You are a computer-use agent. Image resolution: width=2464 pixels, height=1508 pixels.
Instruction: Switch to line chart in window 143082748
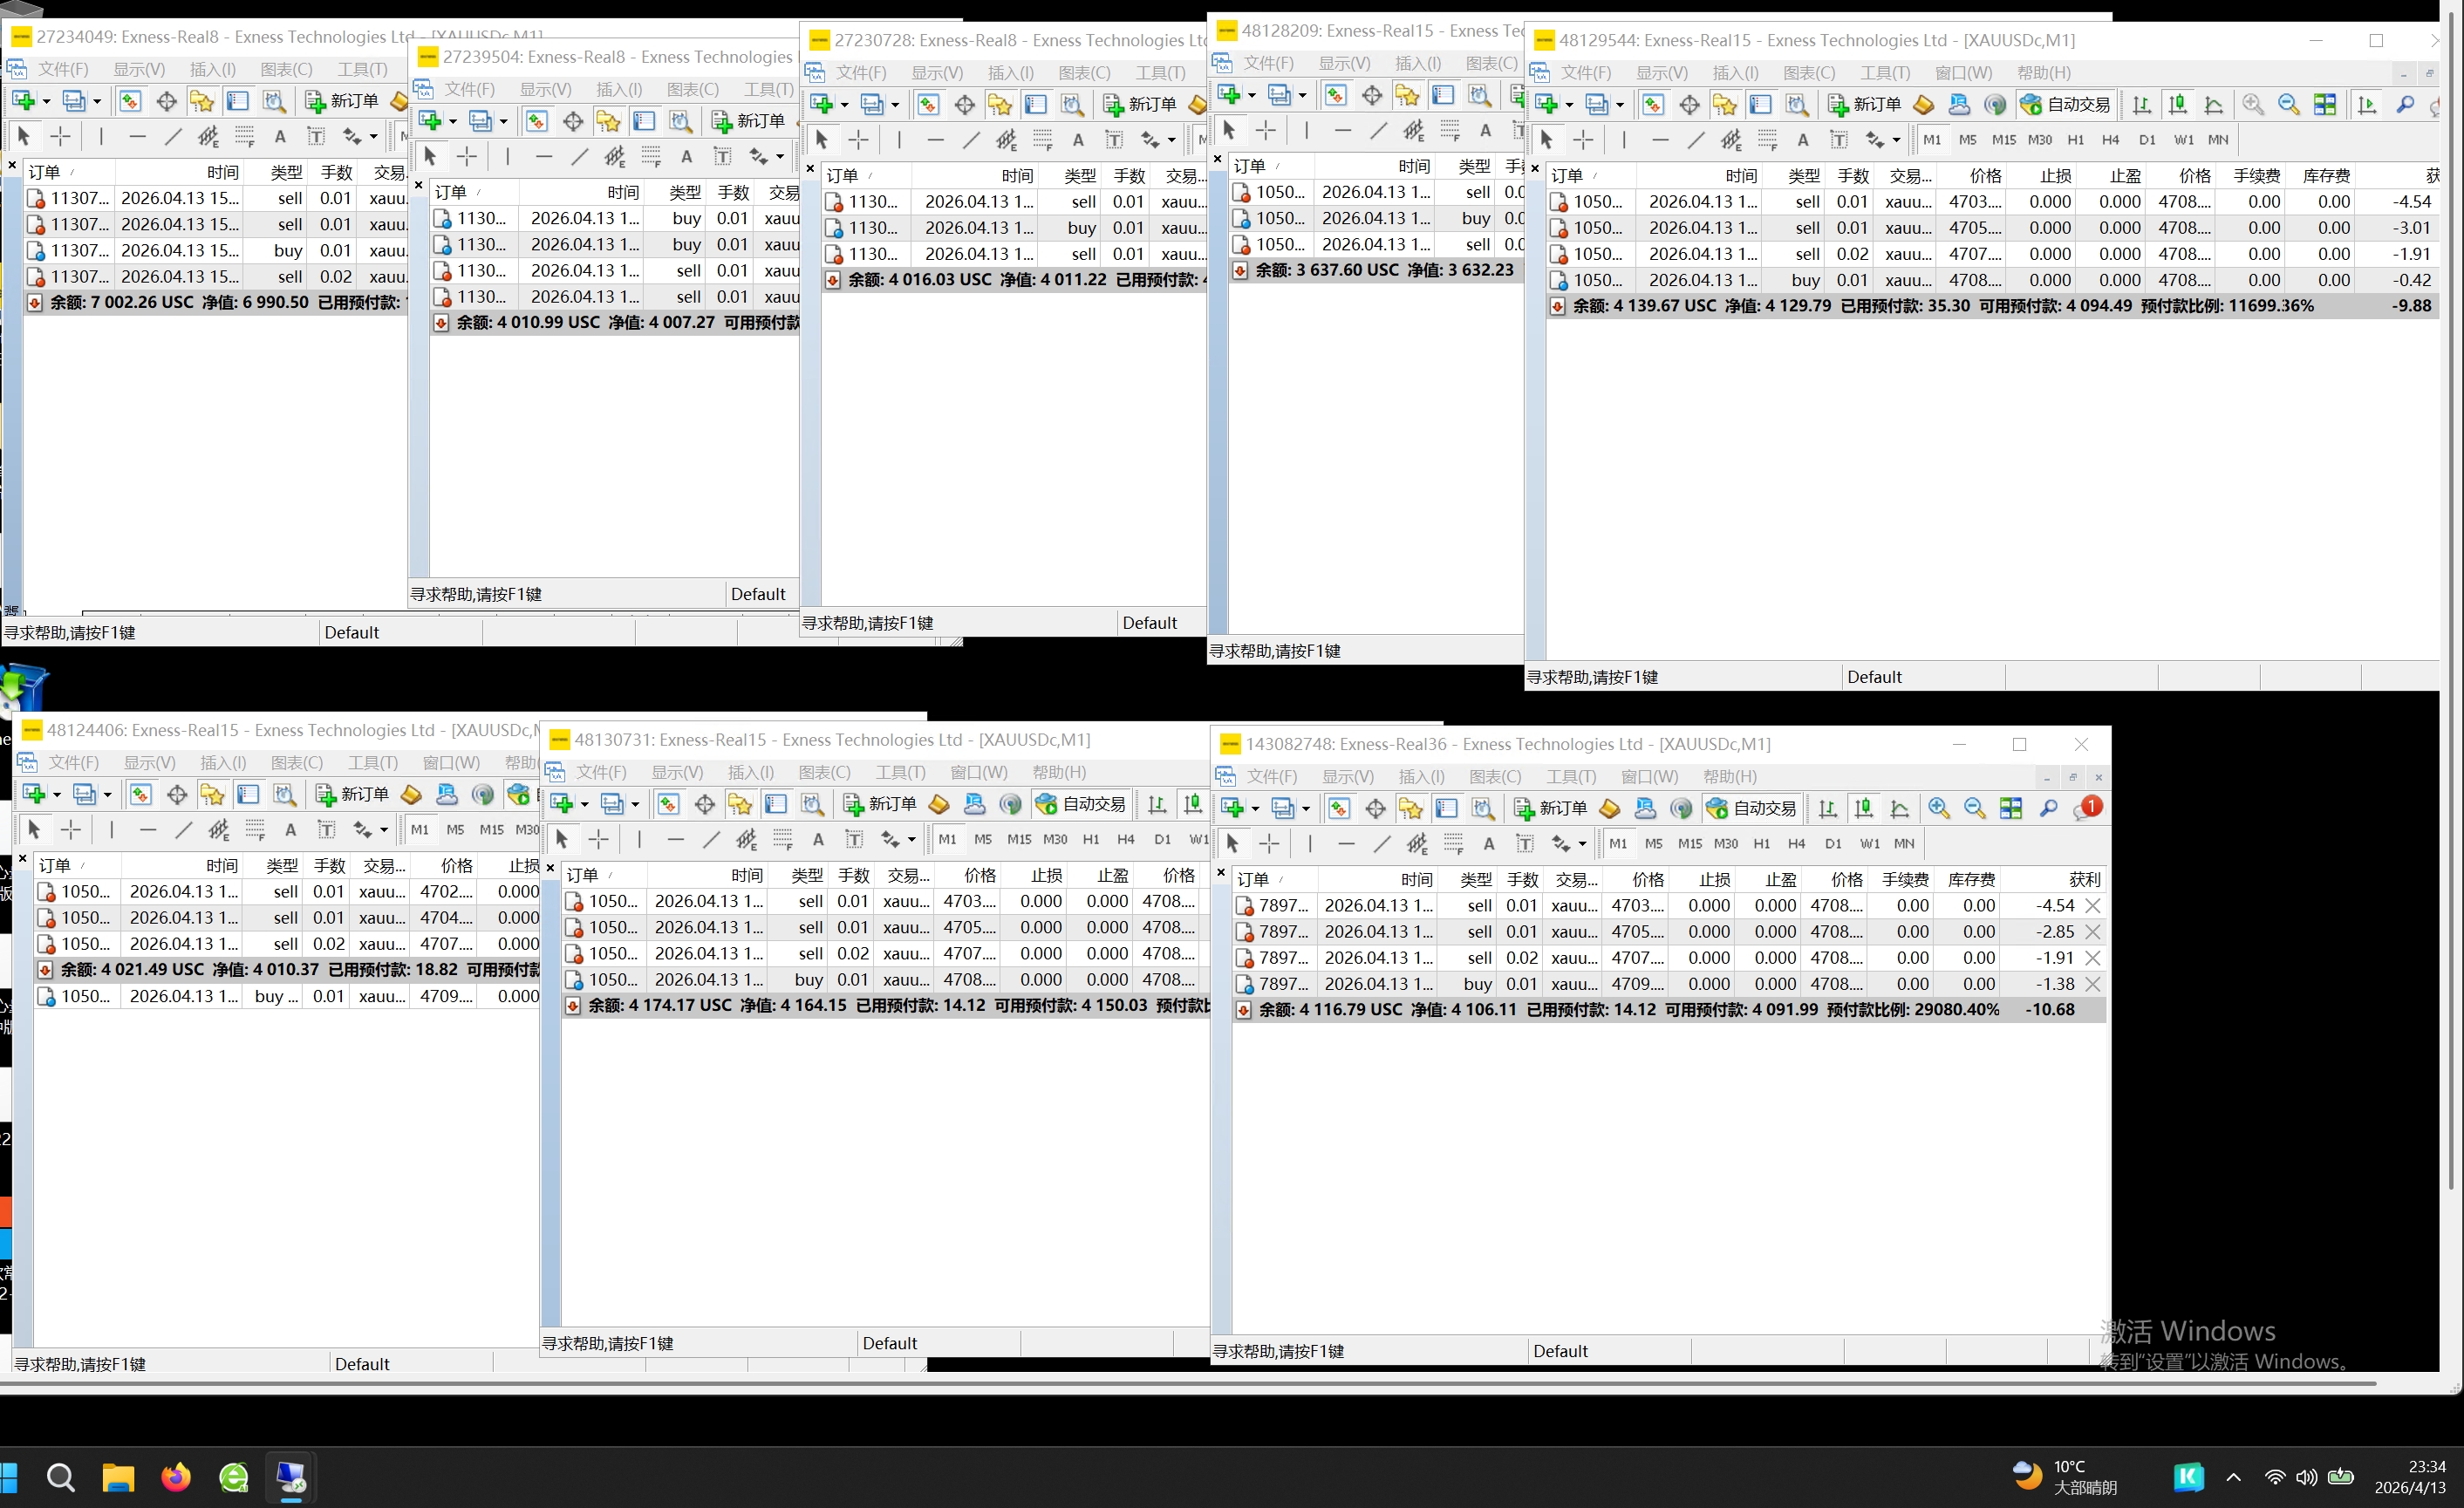1900,808
